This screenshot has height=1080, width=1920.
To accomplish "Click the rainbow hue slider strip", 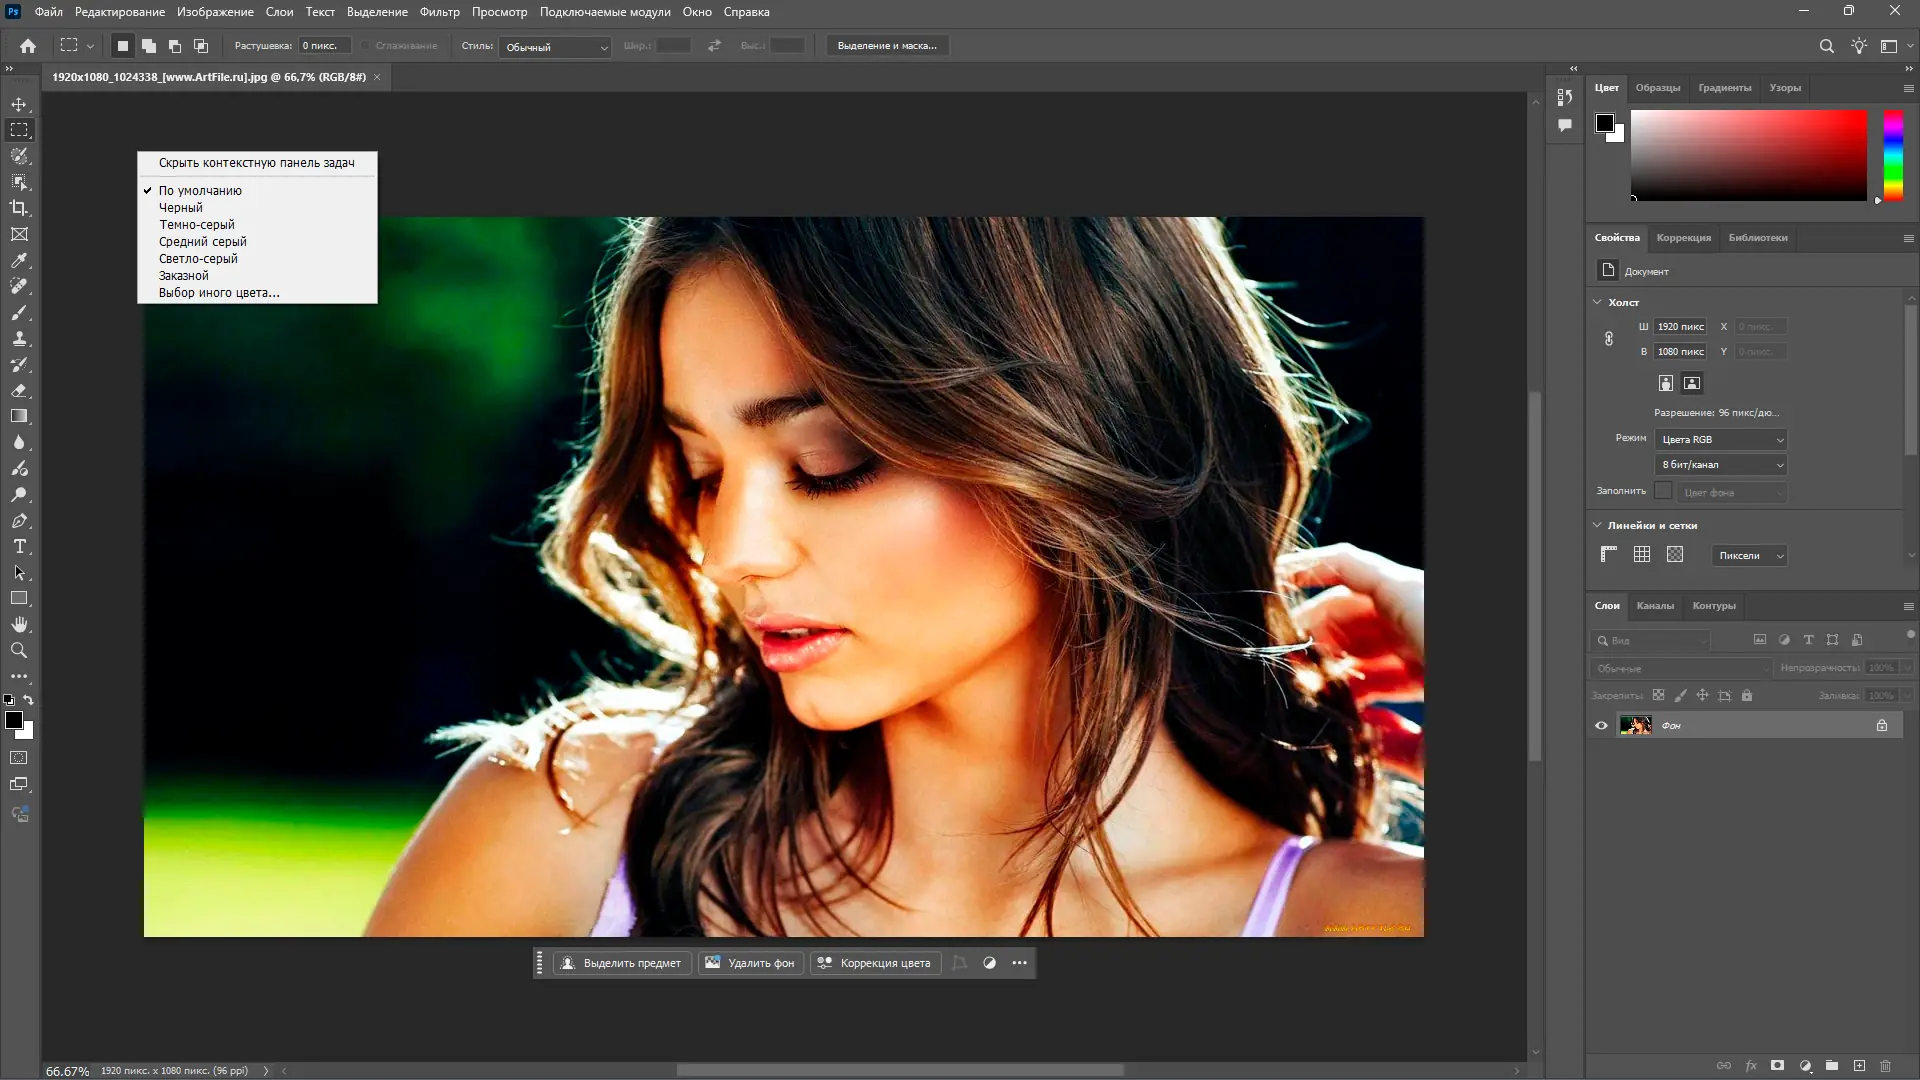I will pos(1893,155).
